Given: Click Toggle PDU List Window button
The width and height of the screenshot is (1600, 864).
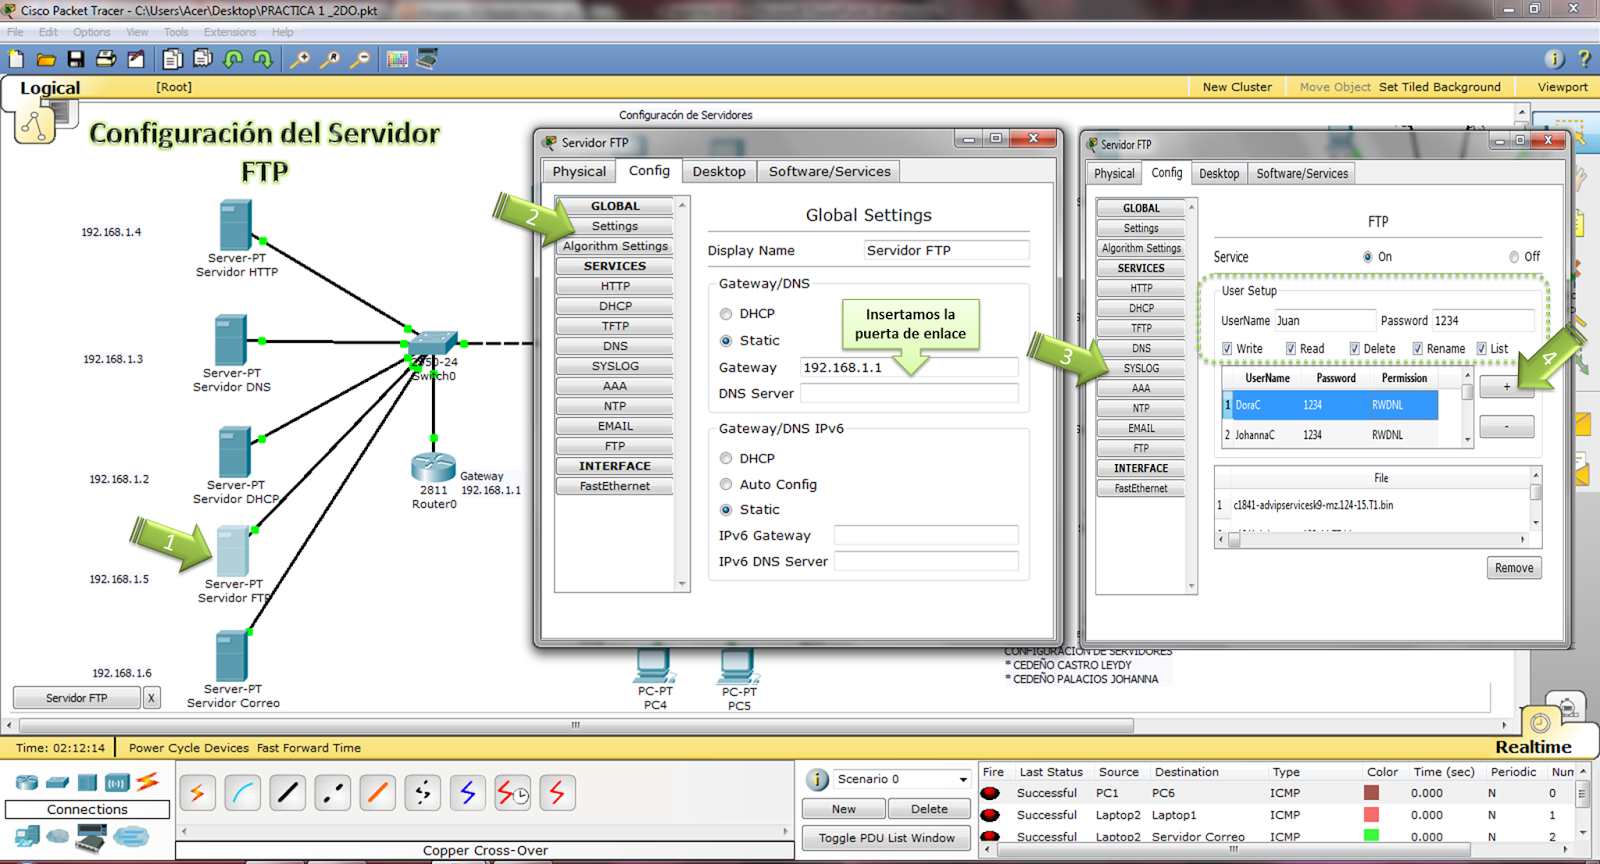Looking at the screenshot, I should [886, 838].
